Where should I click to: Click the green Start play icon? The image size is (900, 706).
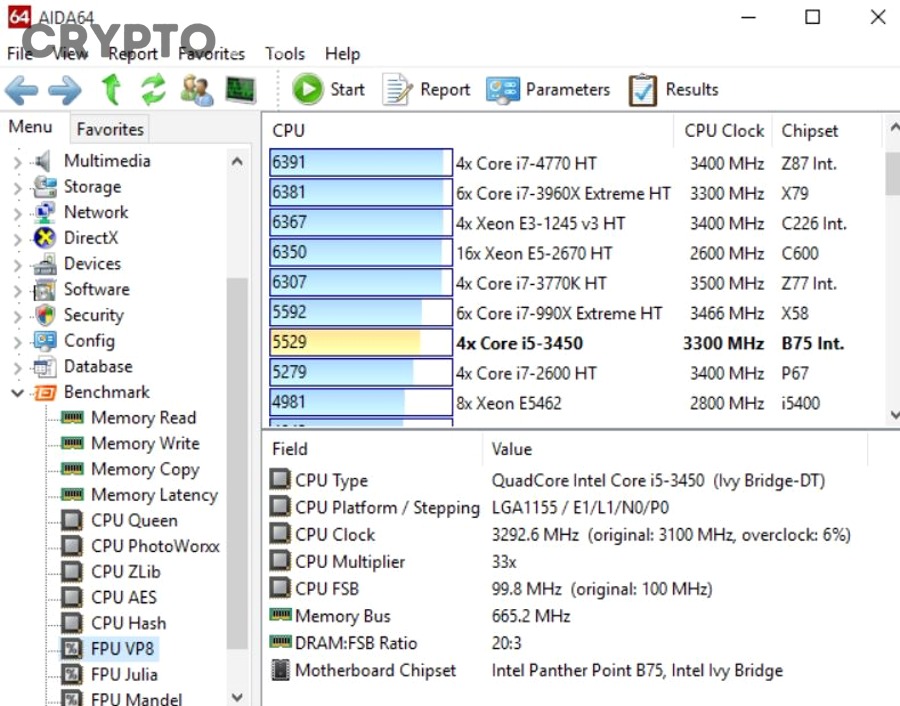click(x=308, y=89)
